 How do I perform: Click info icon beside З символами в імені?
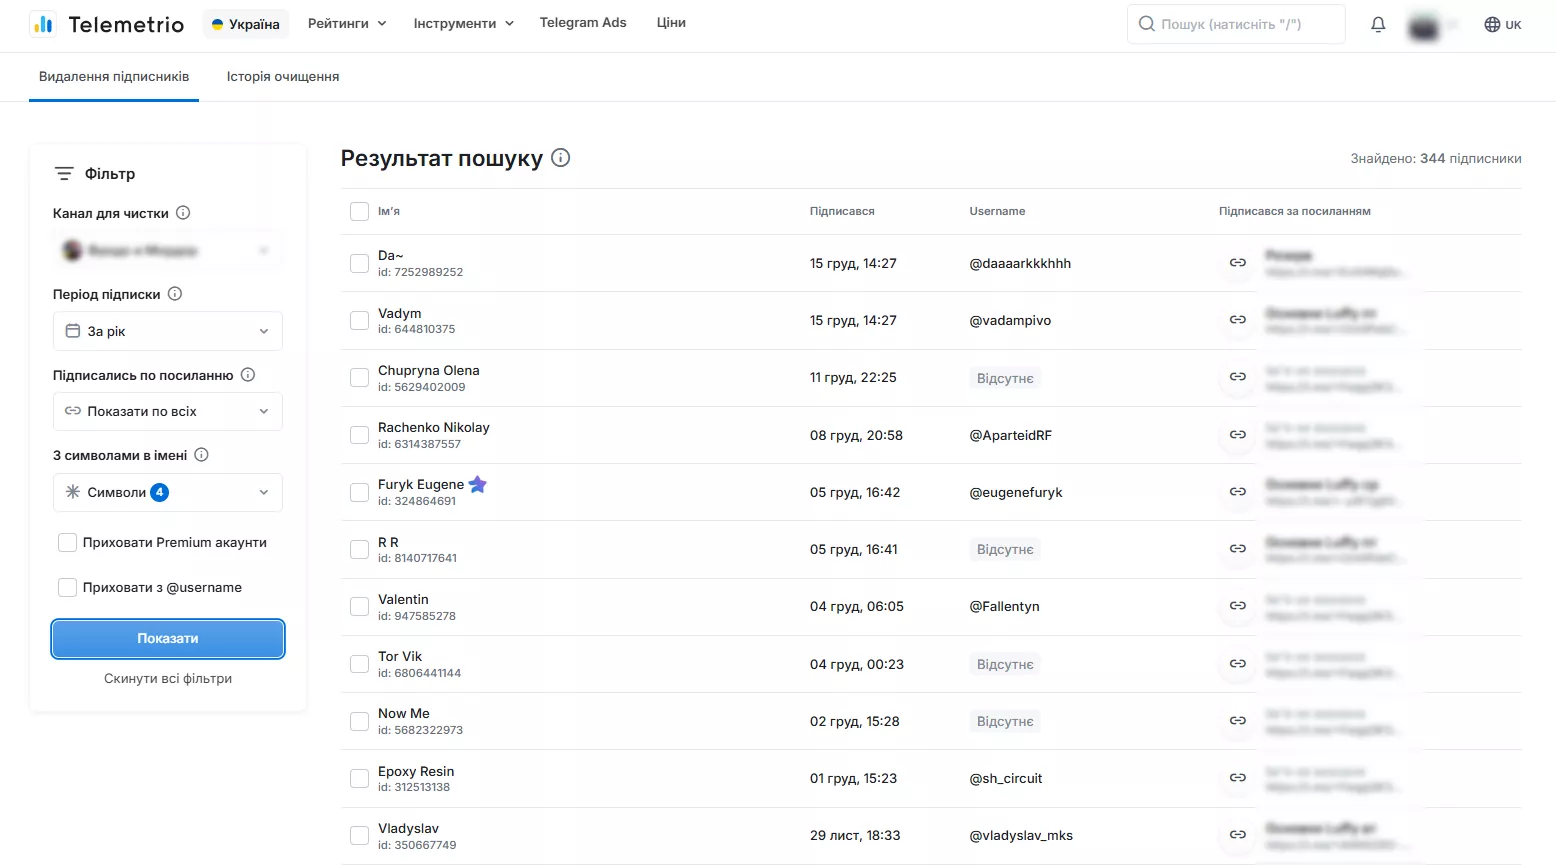[x=201, y=455]
